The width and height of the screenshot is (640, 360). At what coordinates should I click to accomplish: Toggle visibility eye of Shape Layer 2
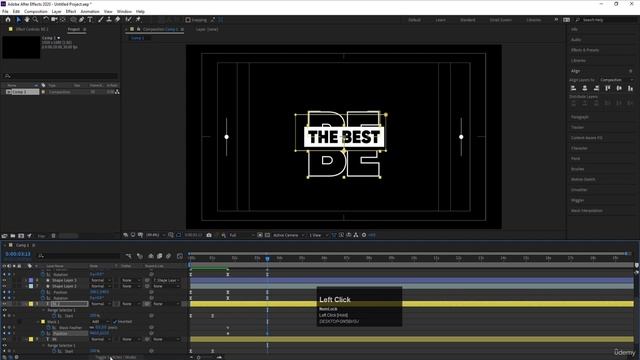(4, 286)
